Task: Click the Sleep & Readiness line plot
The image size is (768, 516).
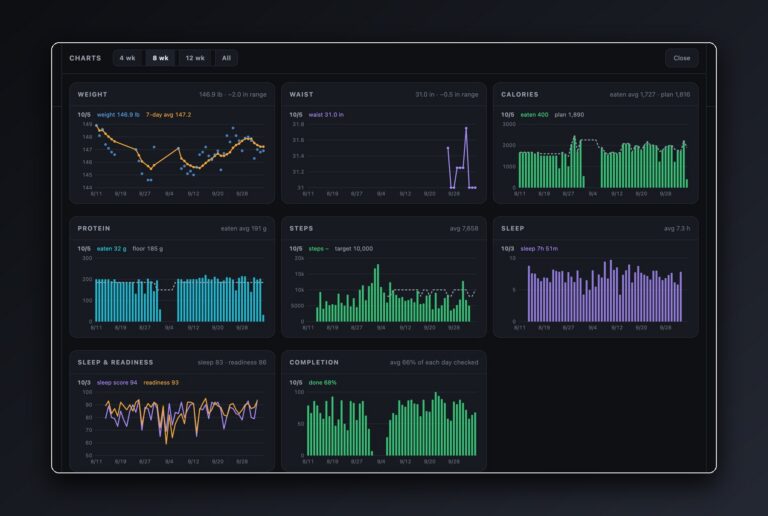Action: pos(180,423)
